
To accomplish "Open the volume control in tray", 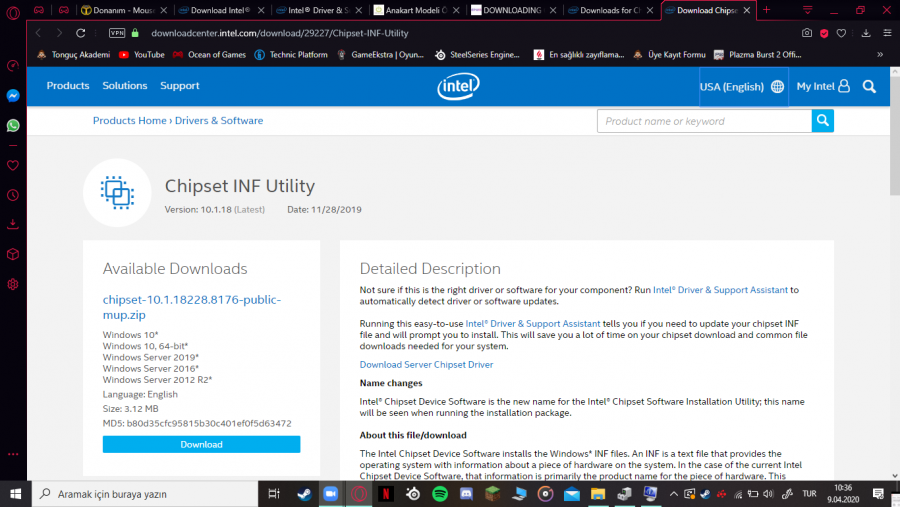I will (768, 494).
